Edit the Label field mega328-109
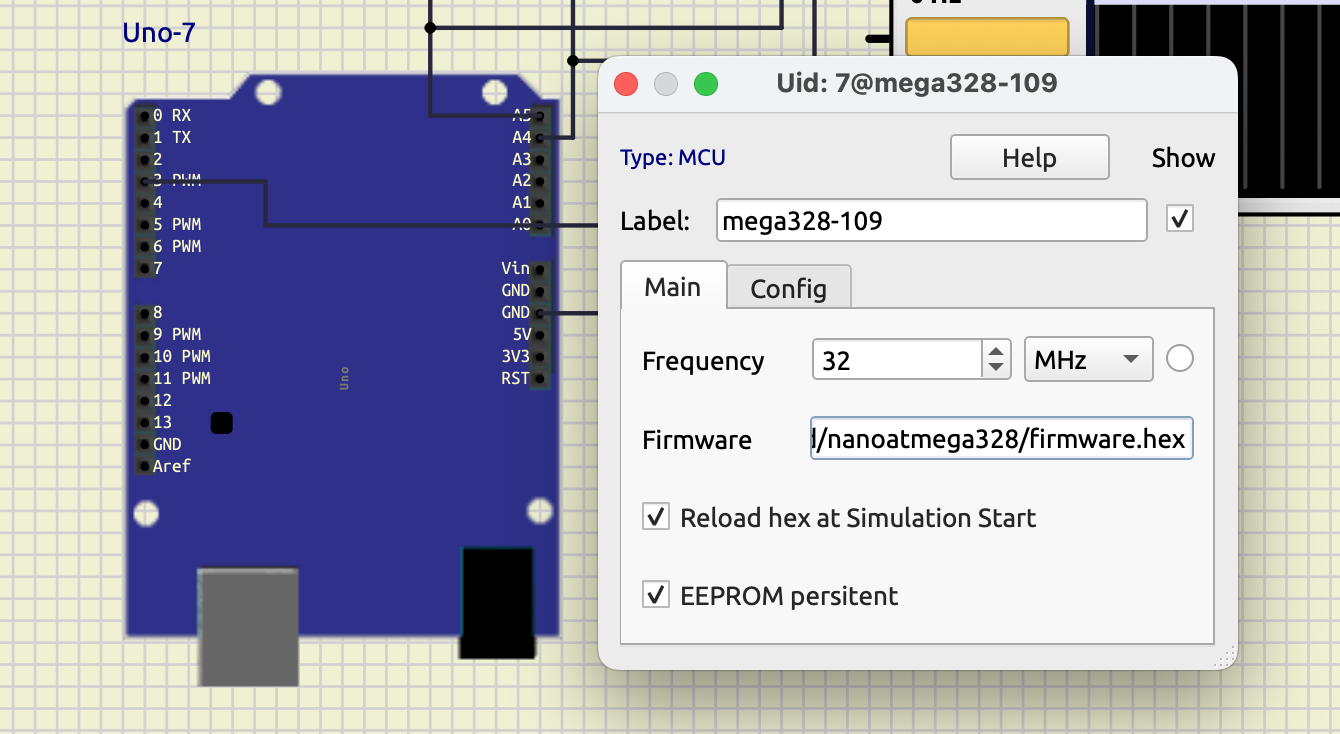The height and width of the screenshot is (734, 1340). [931, 220]
